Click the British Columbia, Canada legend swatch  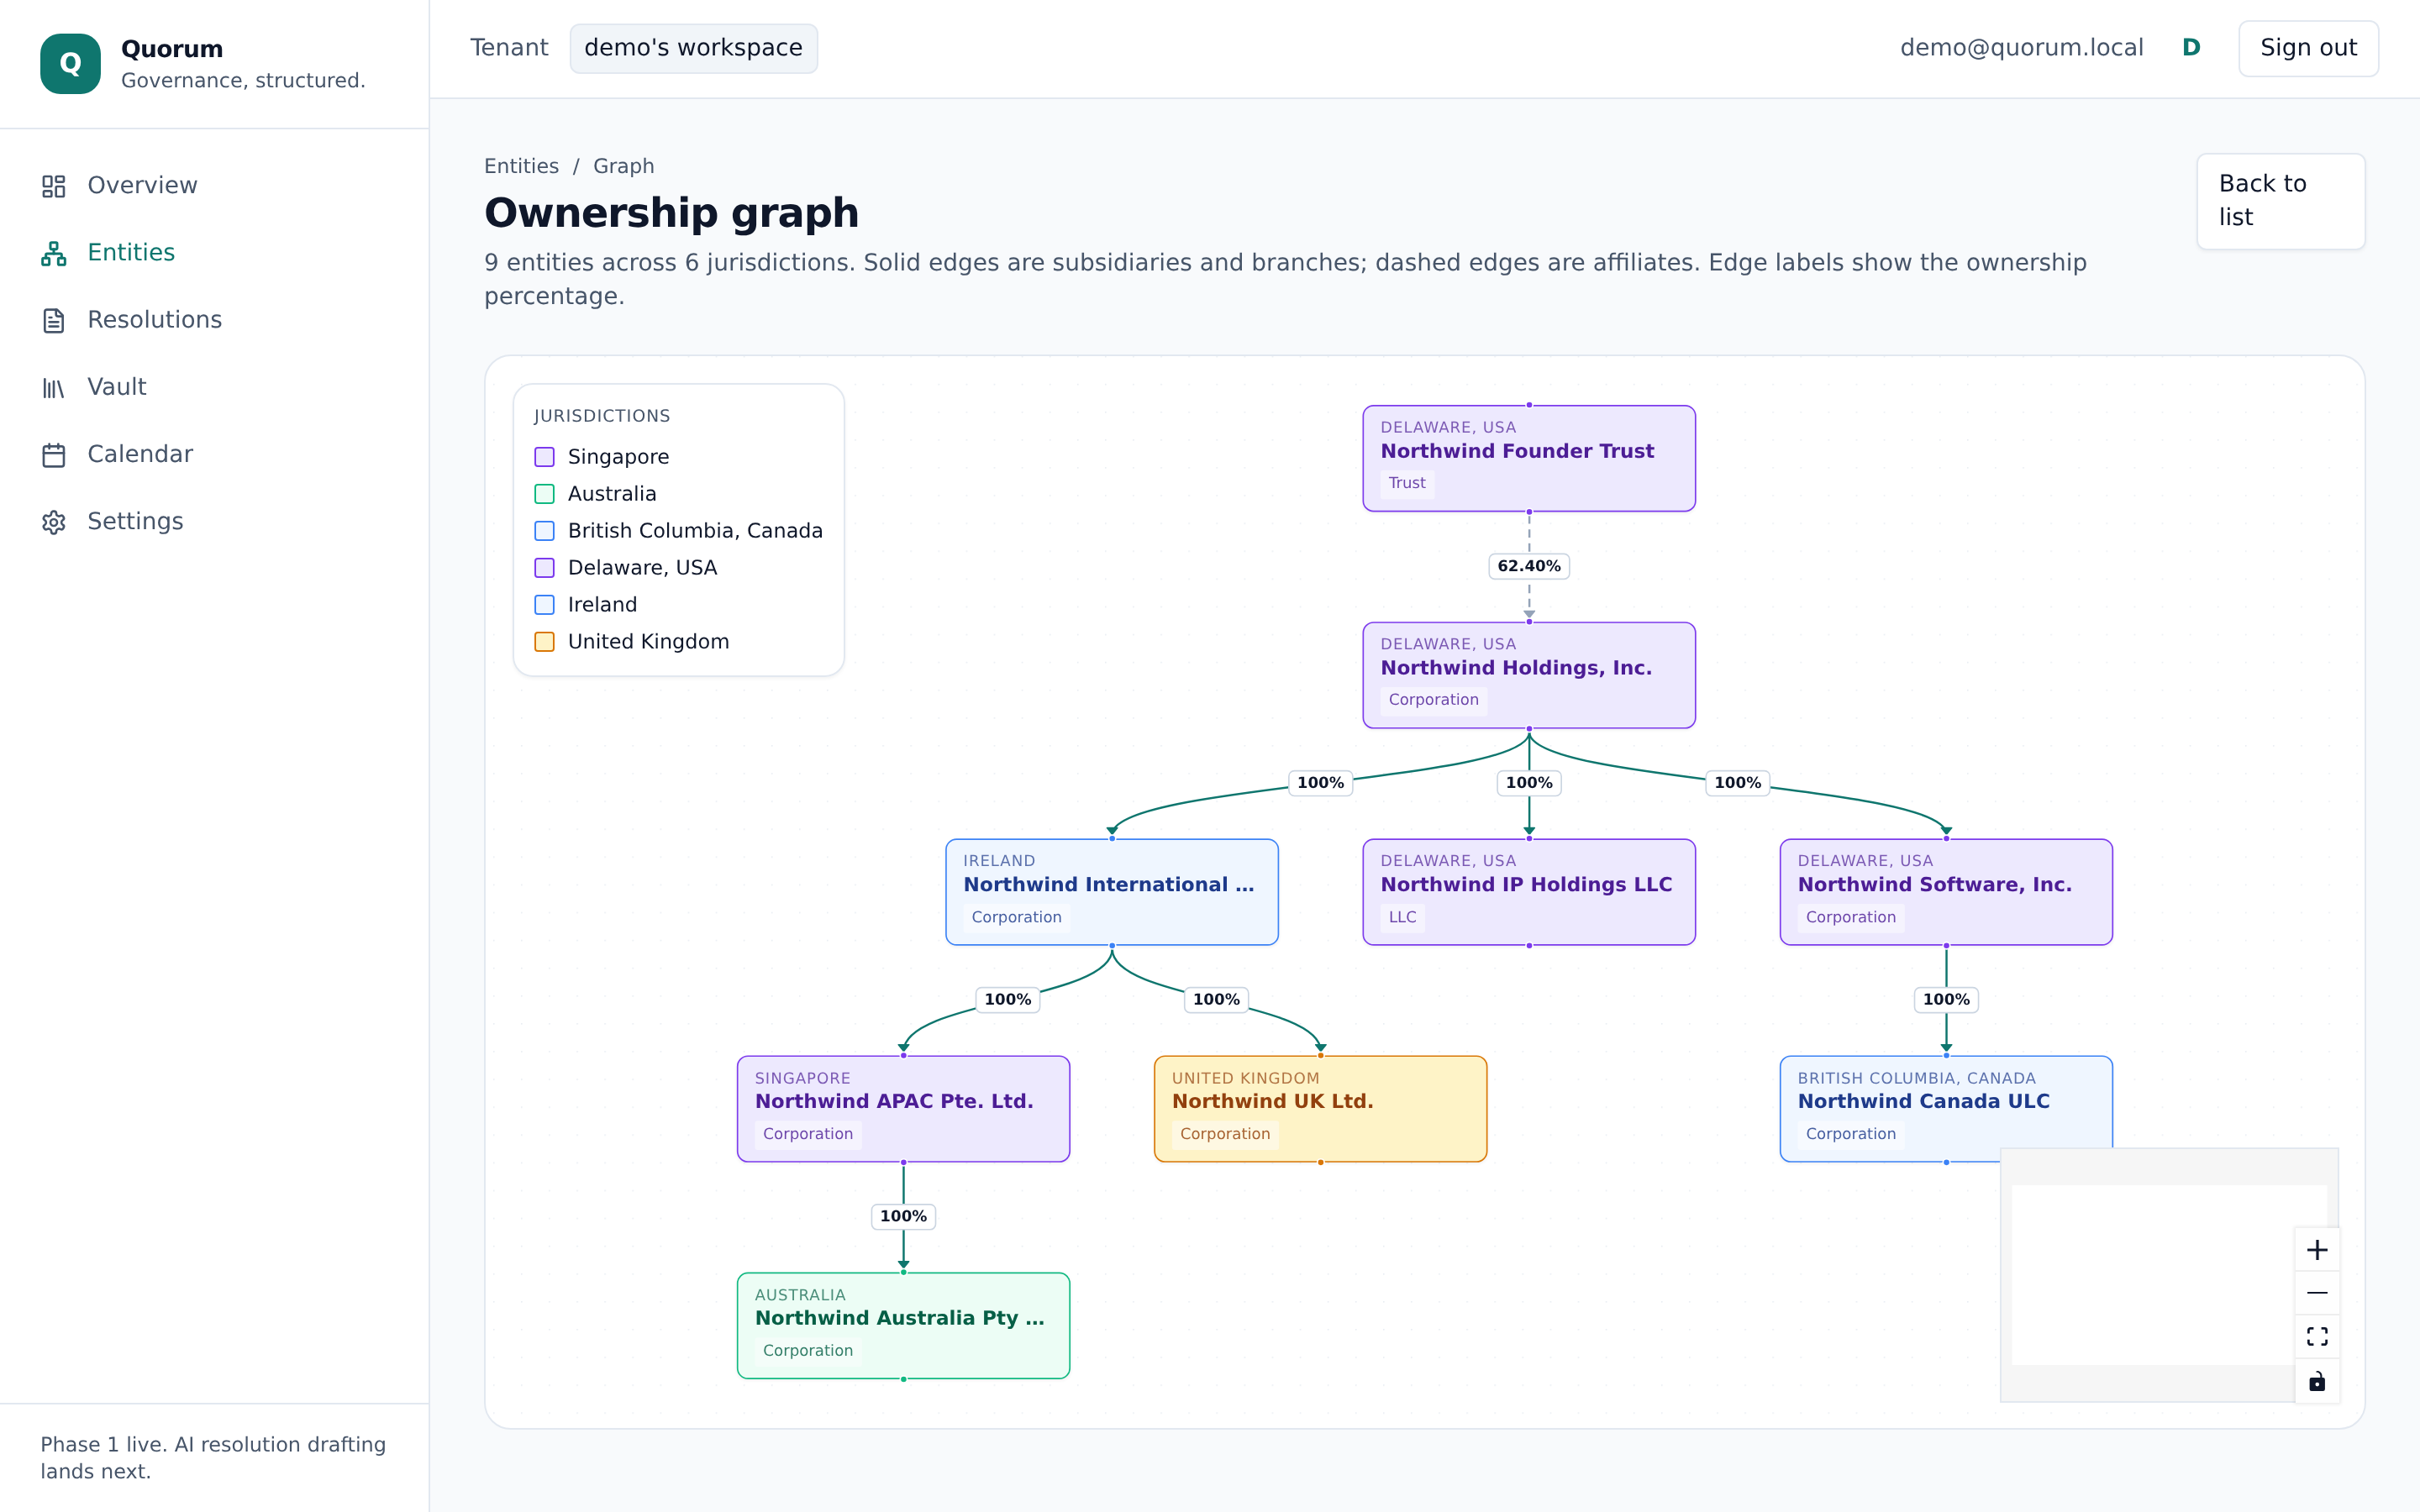[544, 531]
